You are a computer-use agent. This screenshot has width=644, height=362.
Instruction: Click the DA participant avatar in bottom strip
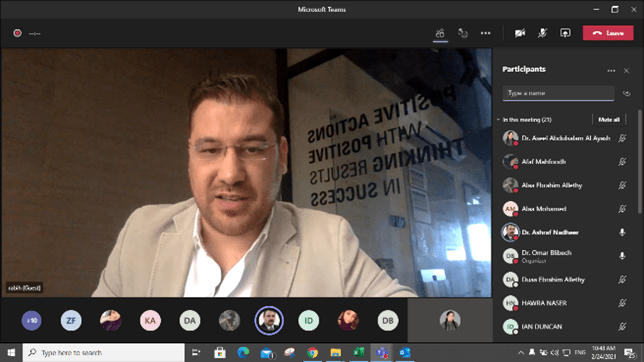pyautogui.click(x=190, y=320)
